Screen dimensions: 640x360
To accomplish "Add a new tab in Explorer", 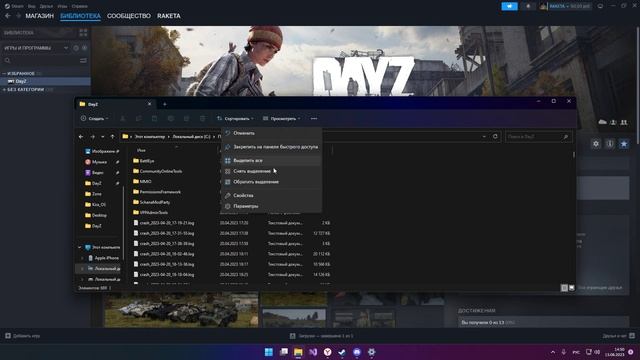I will coord(164,104).
